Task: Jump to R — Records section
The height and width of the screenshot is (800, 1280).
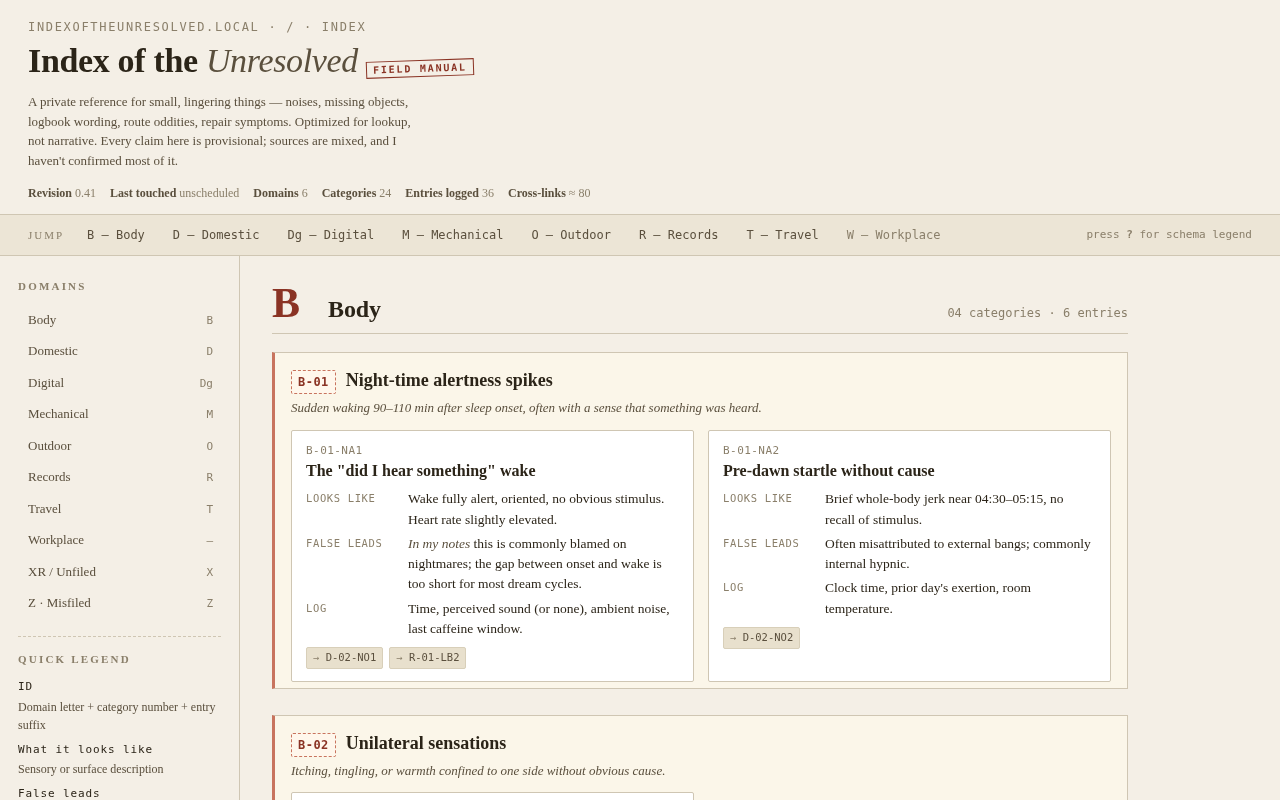Action: click(x=679, y=235)
